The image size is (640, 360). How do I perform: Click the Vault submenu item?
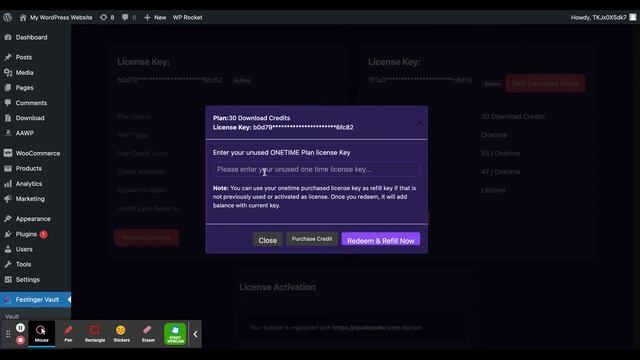pos(12,316)
